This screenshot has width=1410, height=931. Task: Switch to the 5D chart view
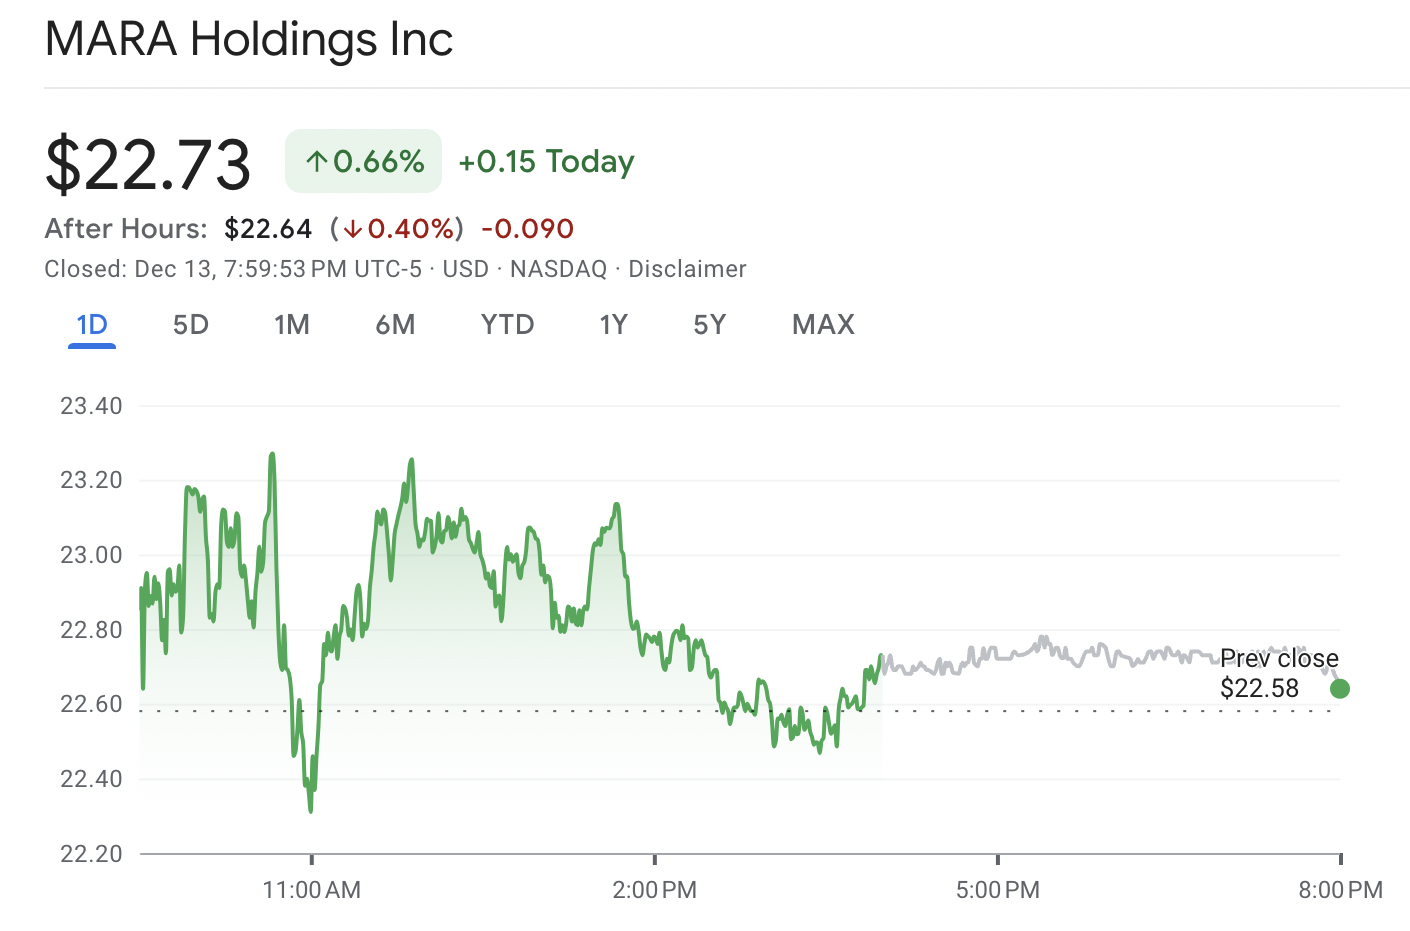(x=189, y=324)
